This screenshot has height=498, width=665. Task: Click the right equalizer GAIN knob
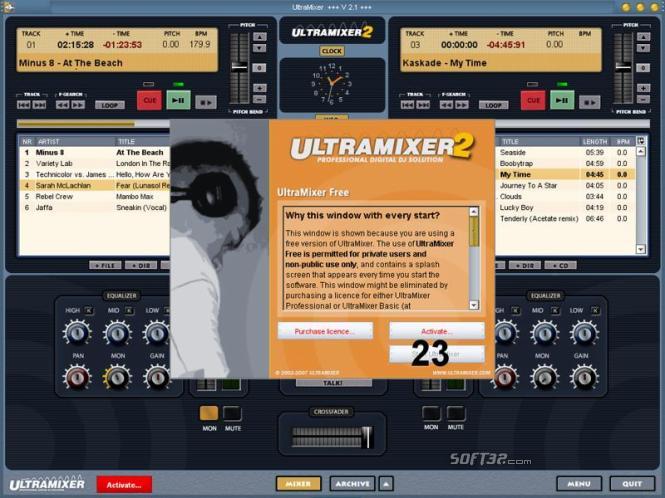[584, 377]
